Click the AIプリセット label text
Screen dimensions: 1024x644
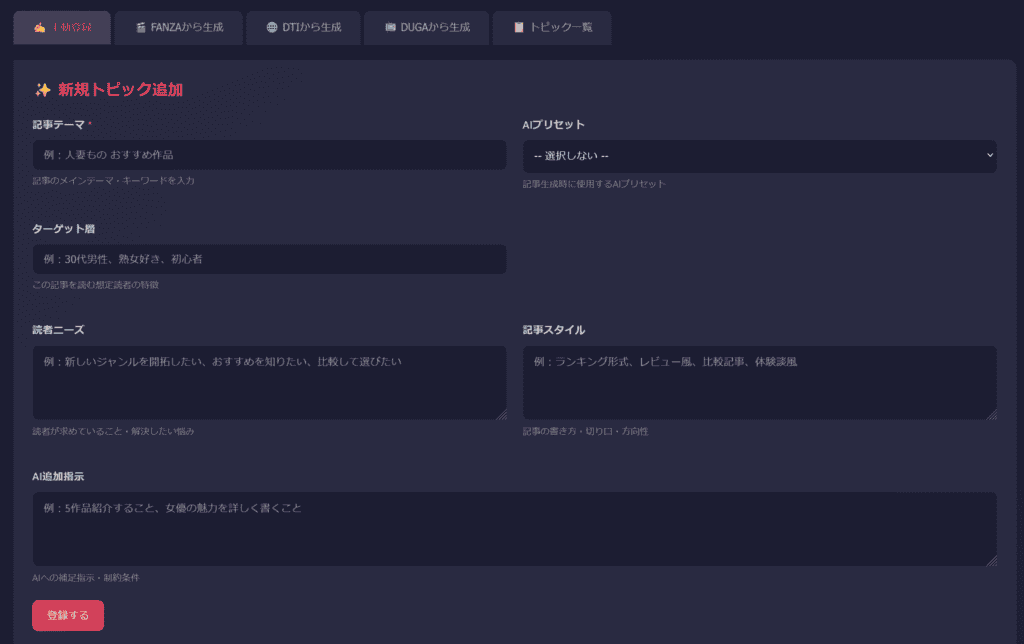[x=553, y=125]
